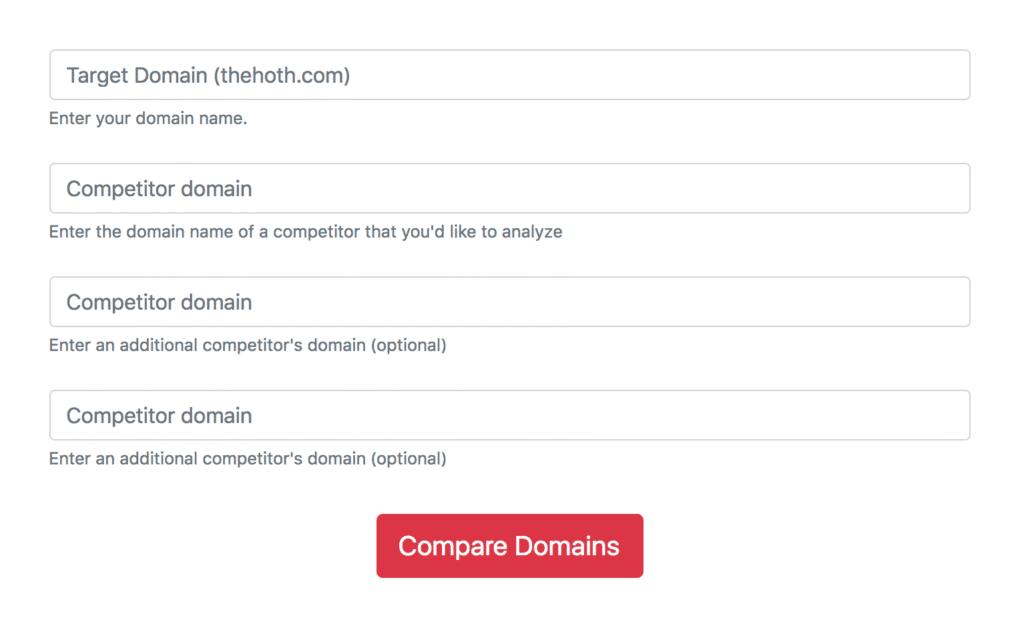Click the placeholder text 'Competitor domain'
This screenshot has width=1024, height=630.
(158, 188)
